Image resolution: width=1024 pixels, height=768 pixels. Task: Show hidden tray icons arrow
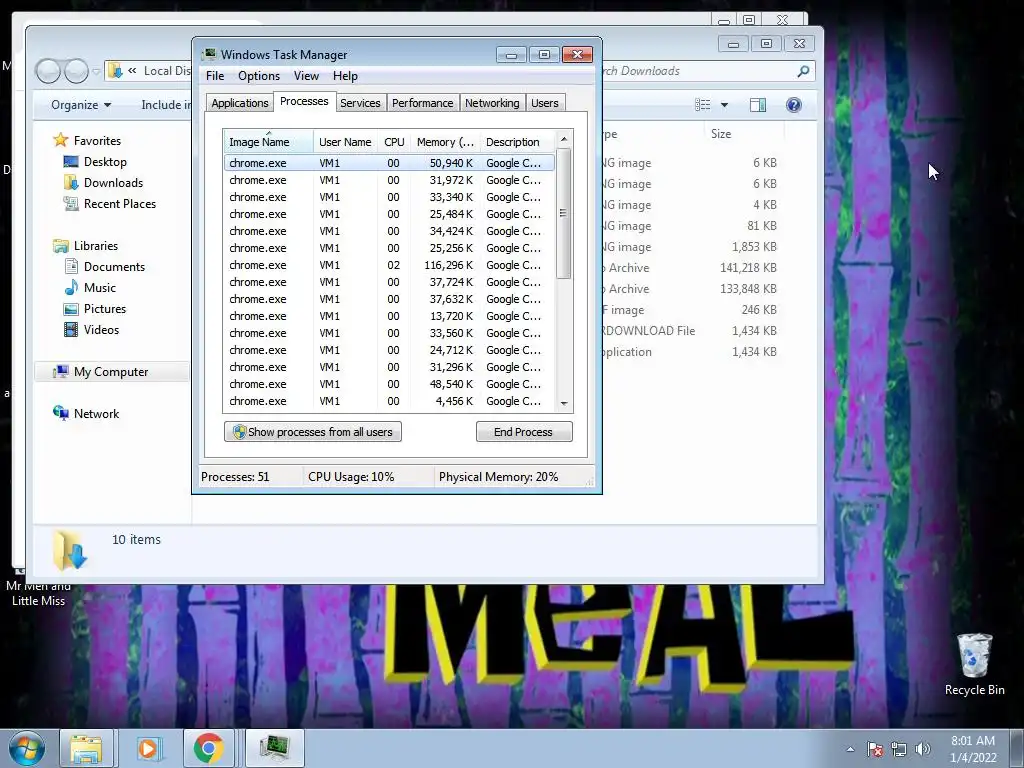tap(850, 749)
